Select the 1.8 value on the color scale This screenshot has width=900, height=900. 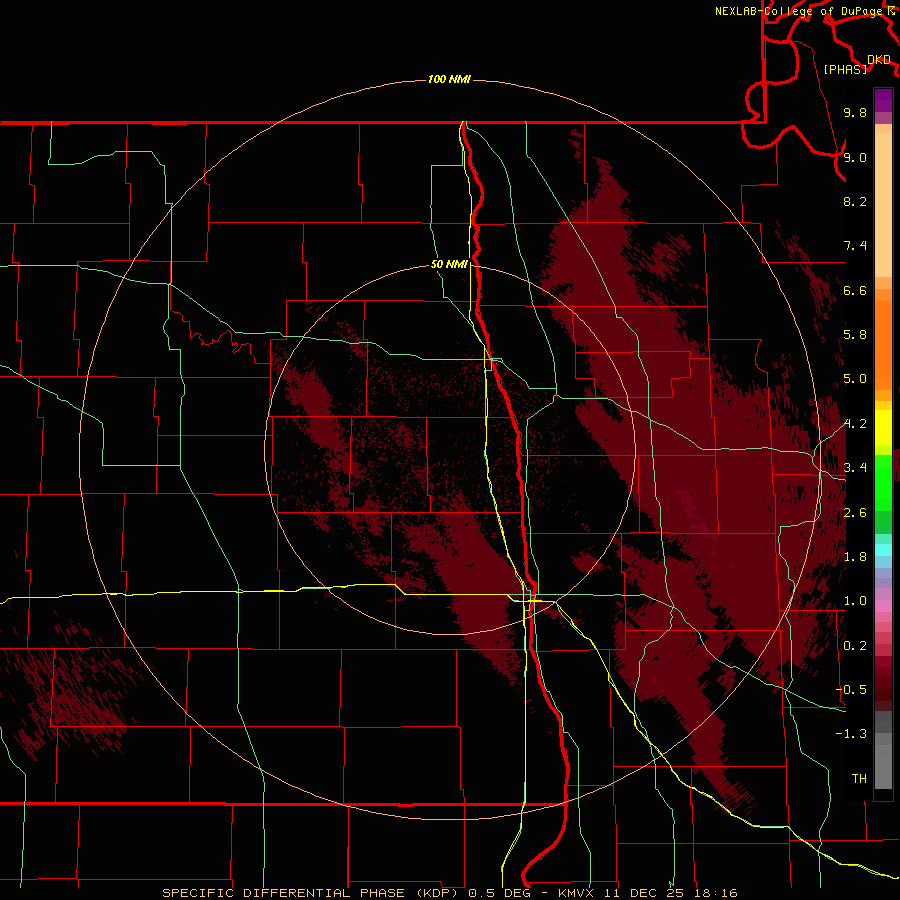pos(855,557)
